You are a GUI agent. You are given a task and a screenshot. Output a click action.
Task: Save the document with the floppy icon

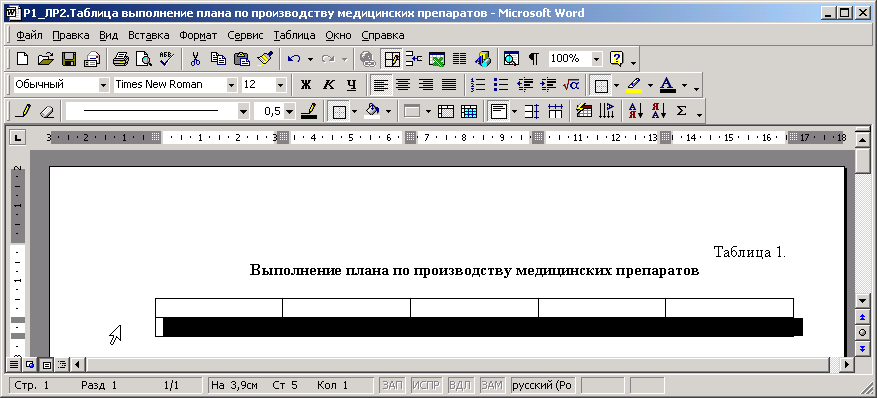pos(69,59)
